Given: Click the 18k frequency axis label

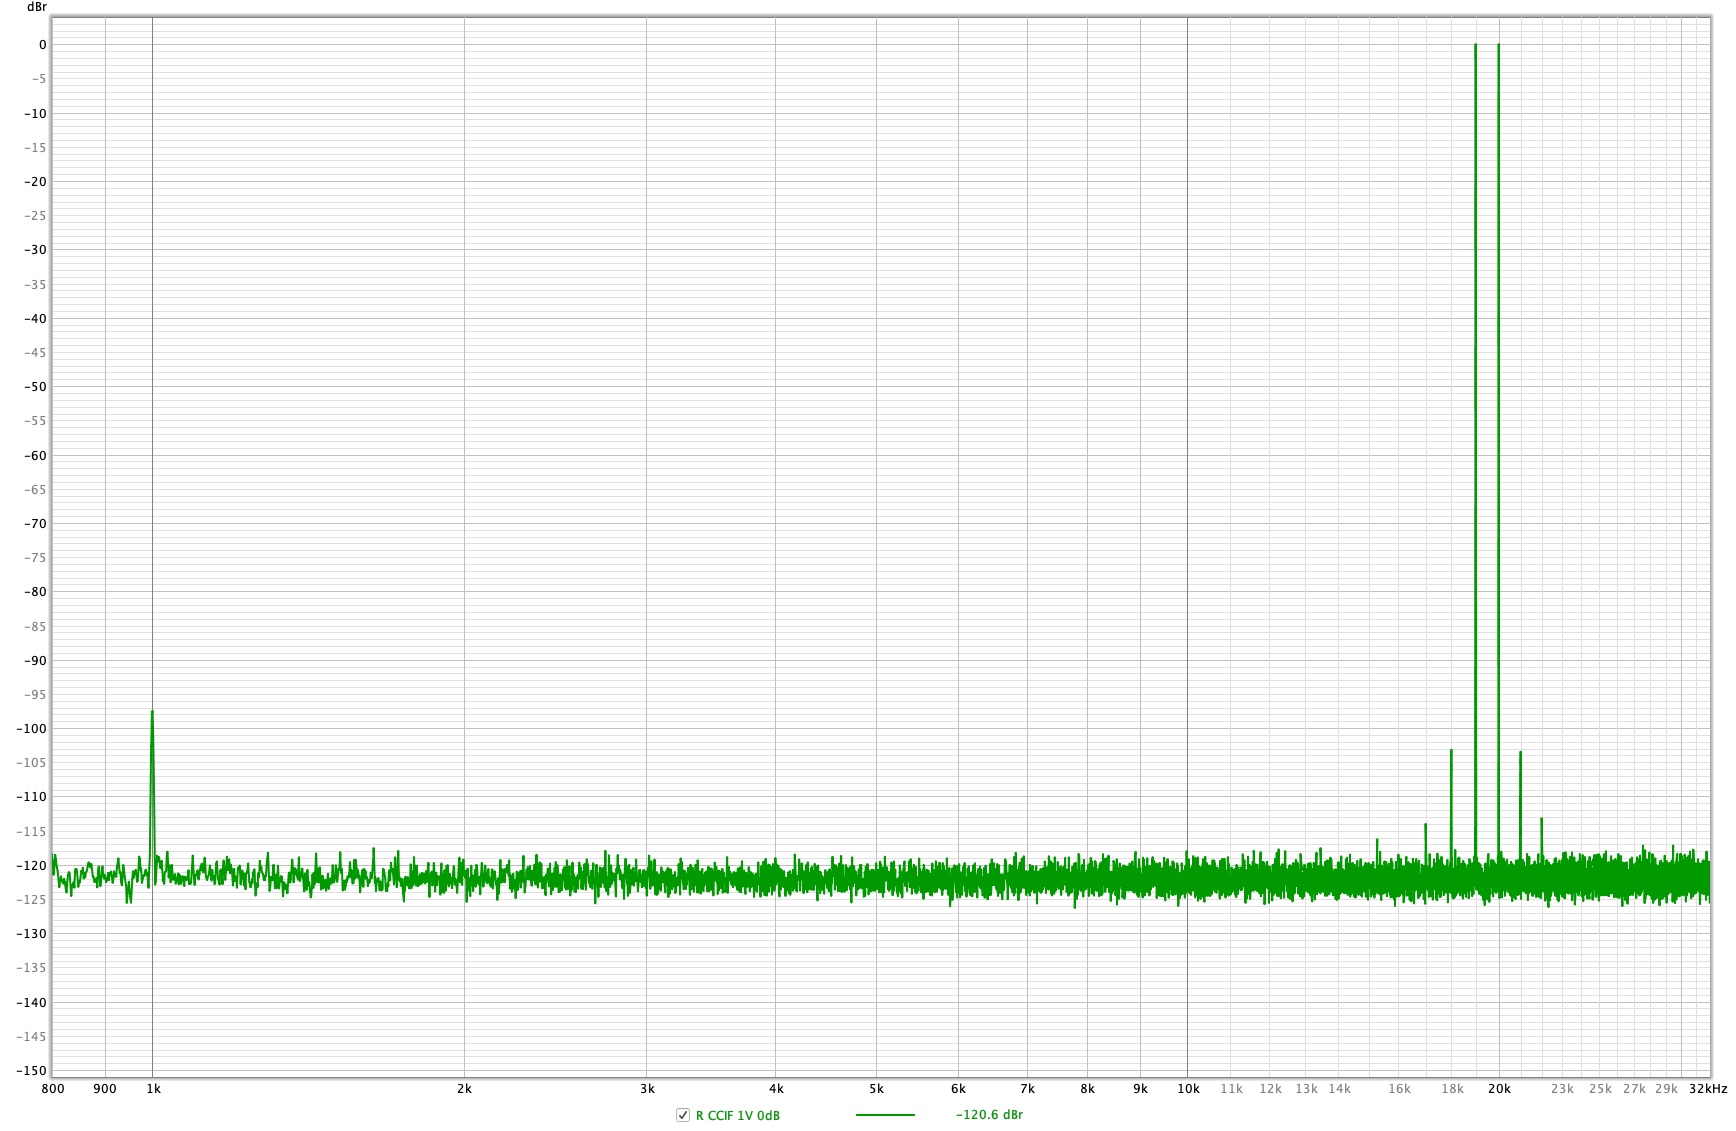Looking at the screenshot, I should point(1452,1089).
